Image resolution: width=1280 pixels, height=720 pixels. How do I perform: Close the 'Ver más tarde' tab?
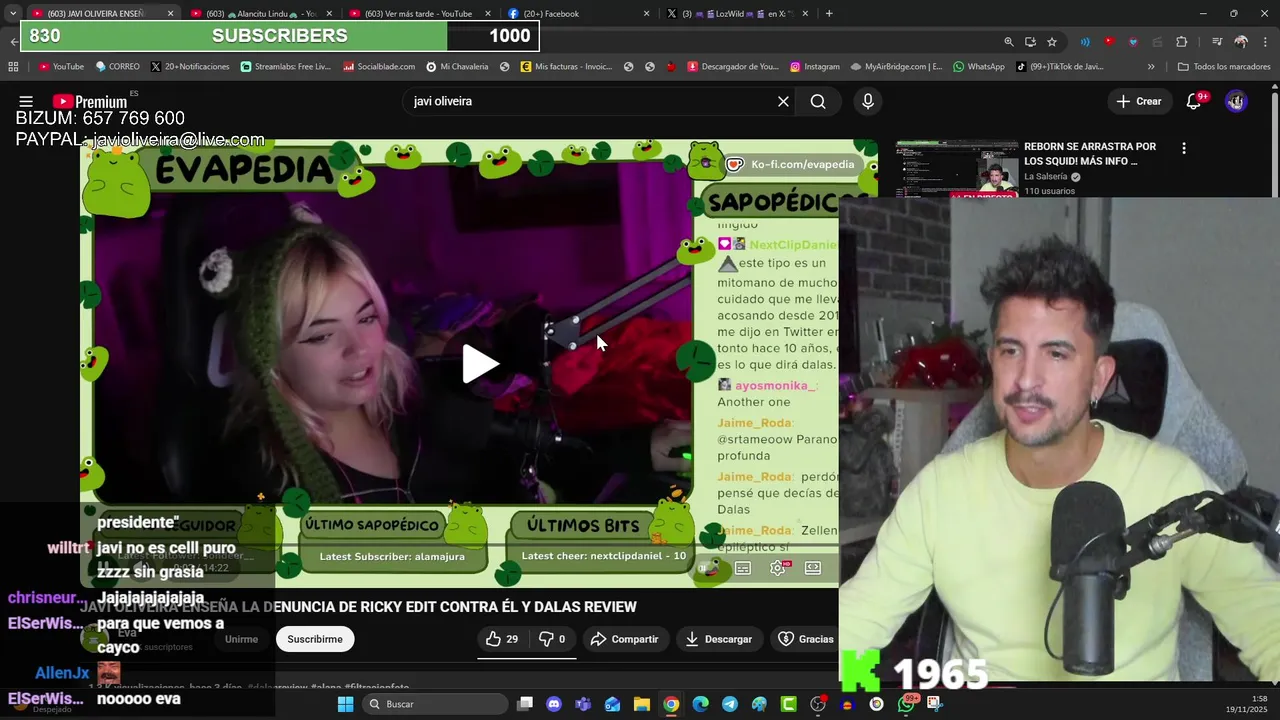[488, 14]
